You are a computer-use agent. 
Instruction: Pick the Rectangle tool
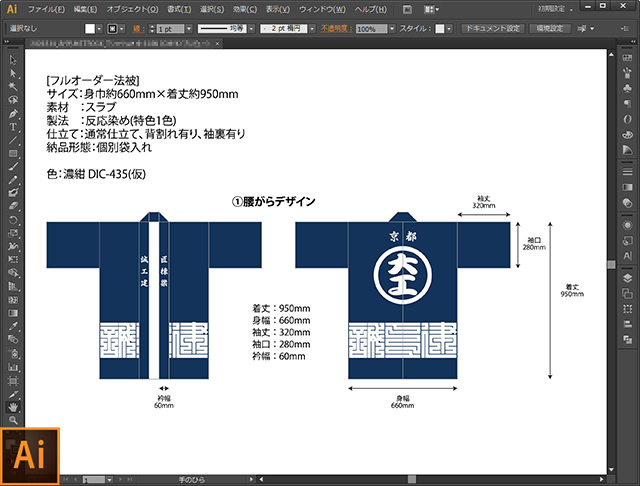(13, 153)
